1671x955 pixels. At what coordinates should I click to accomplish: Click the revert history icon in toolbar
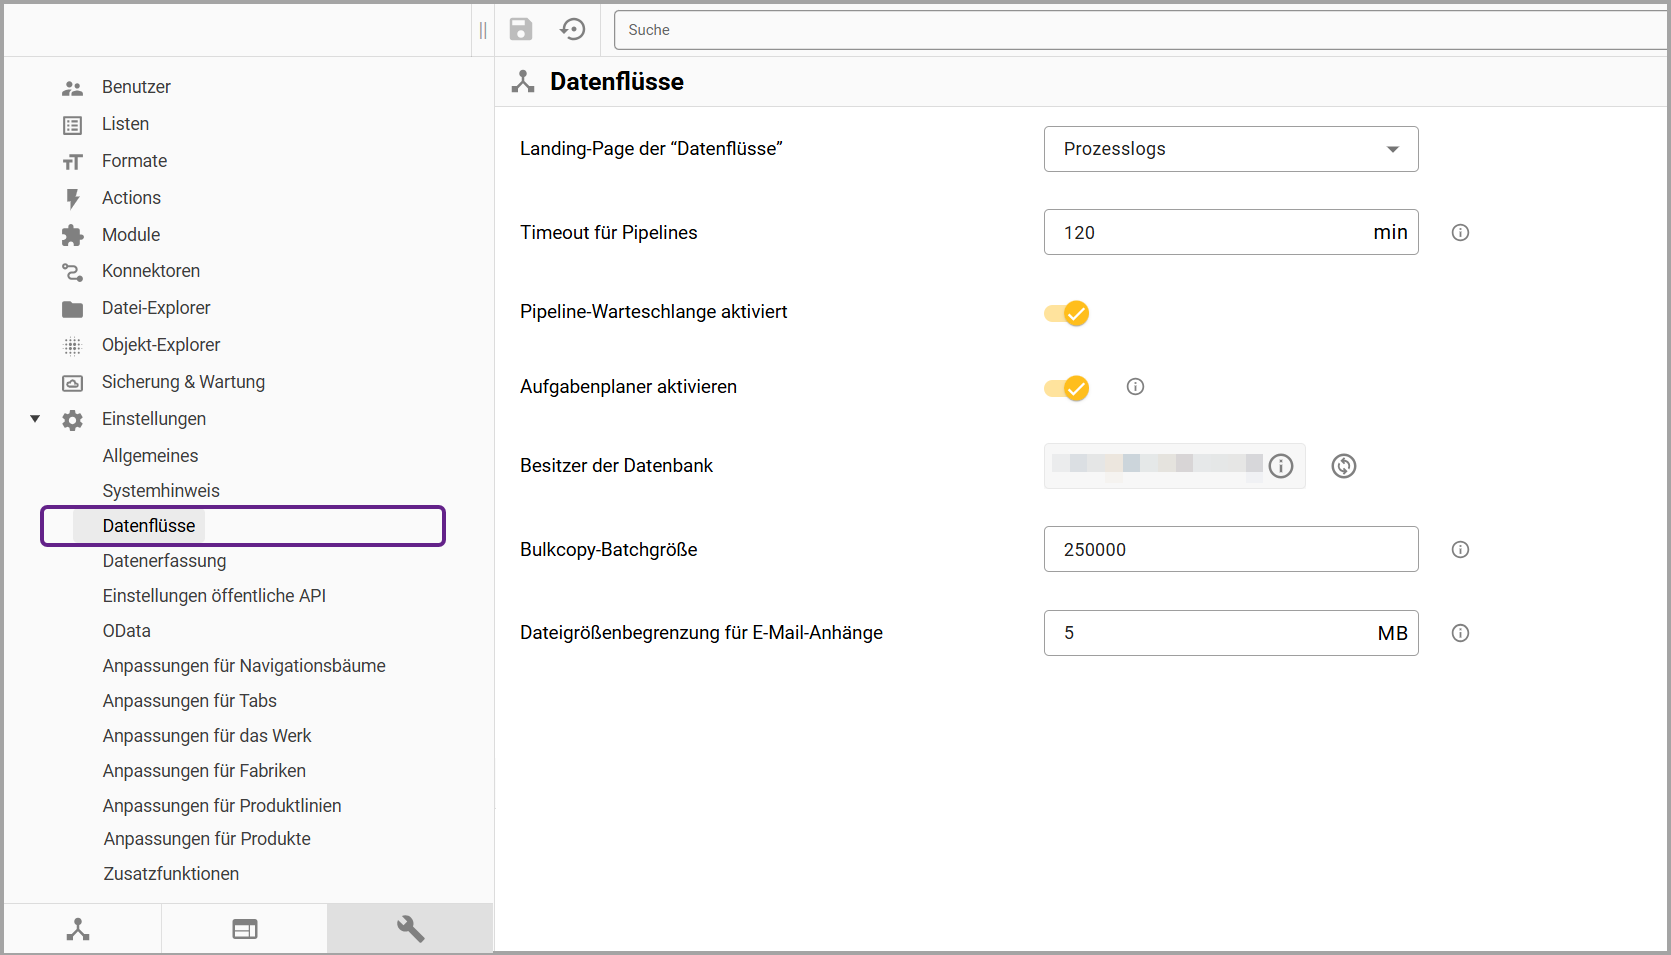(x=573, y=29)
